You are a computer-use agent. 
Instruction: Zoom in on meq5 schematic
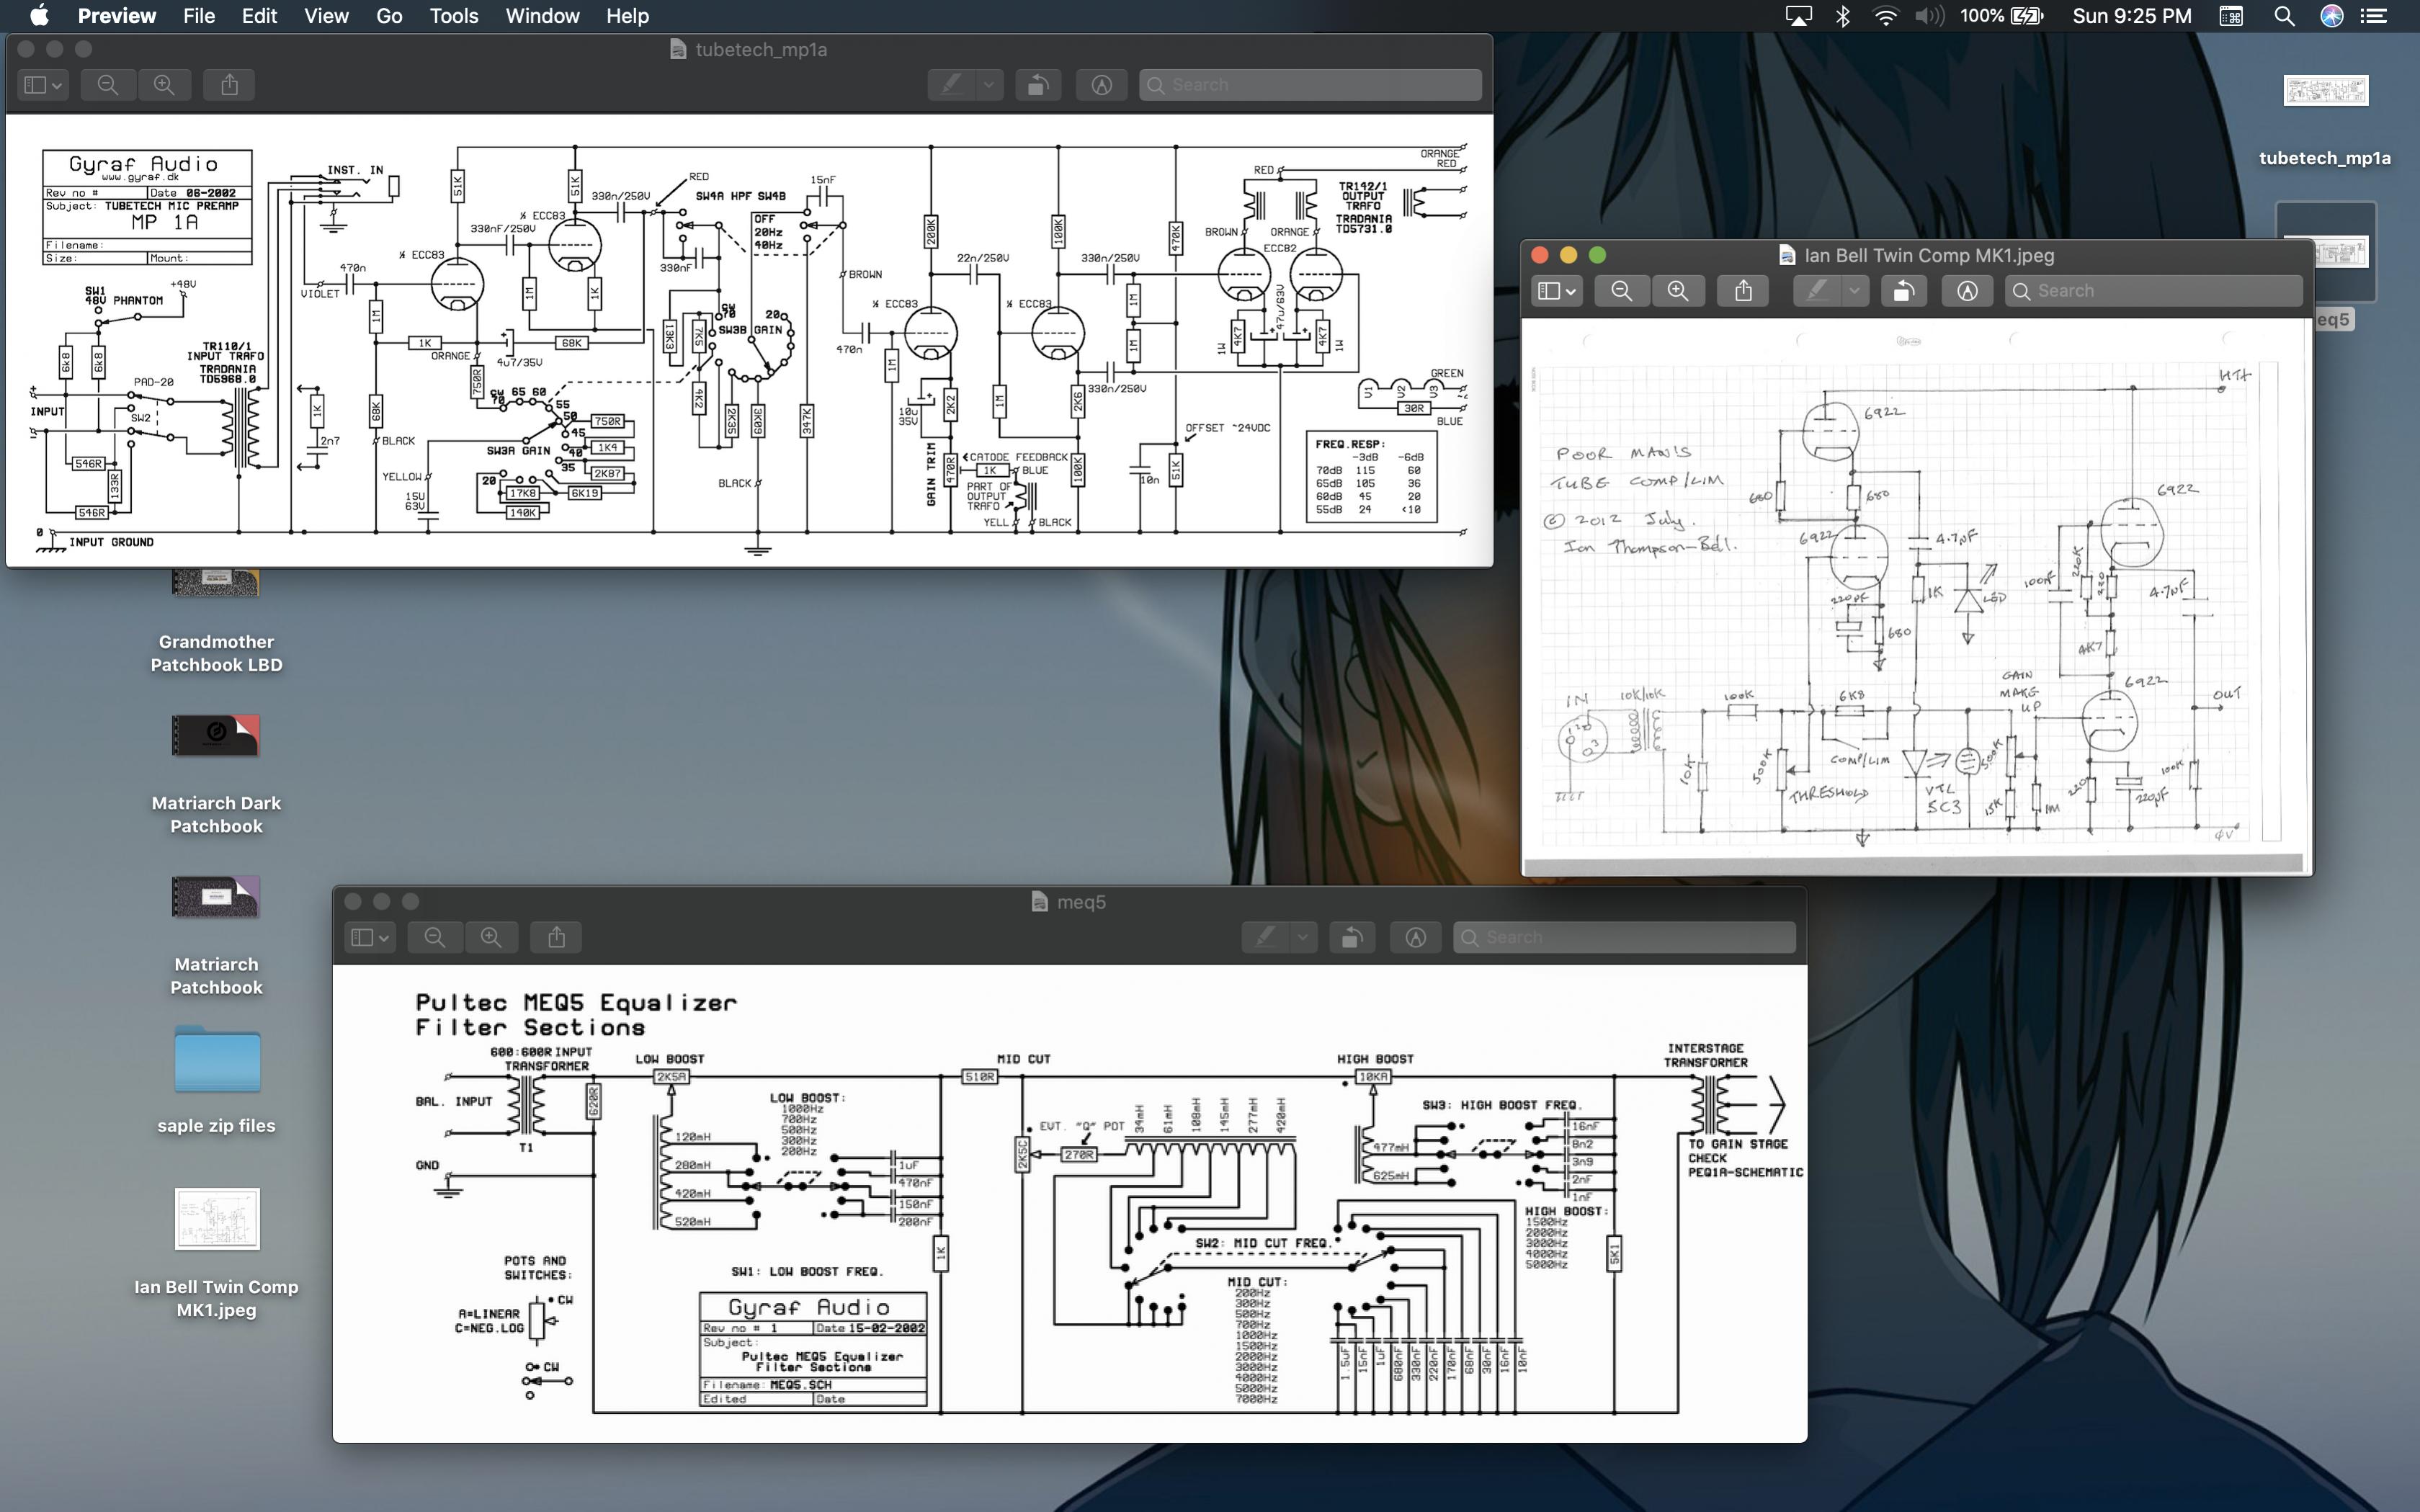[x=491, y=937]
